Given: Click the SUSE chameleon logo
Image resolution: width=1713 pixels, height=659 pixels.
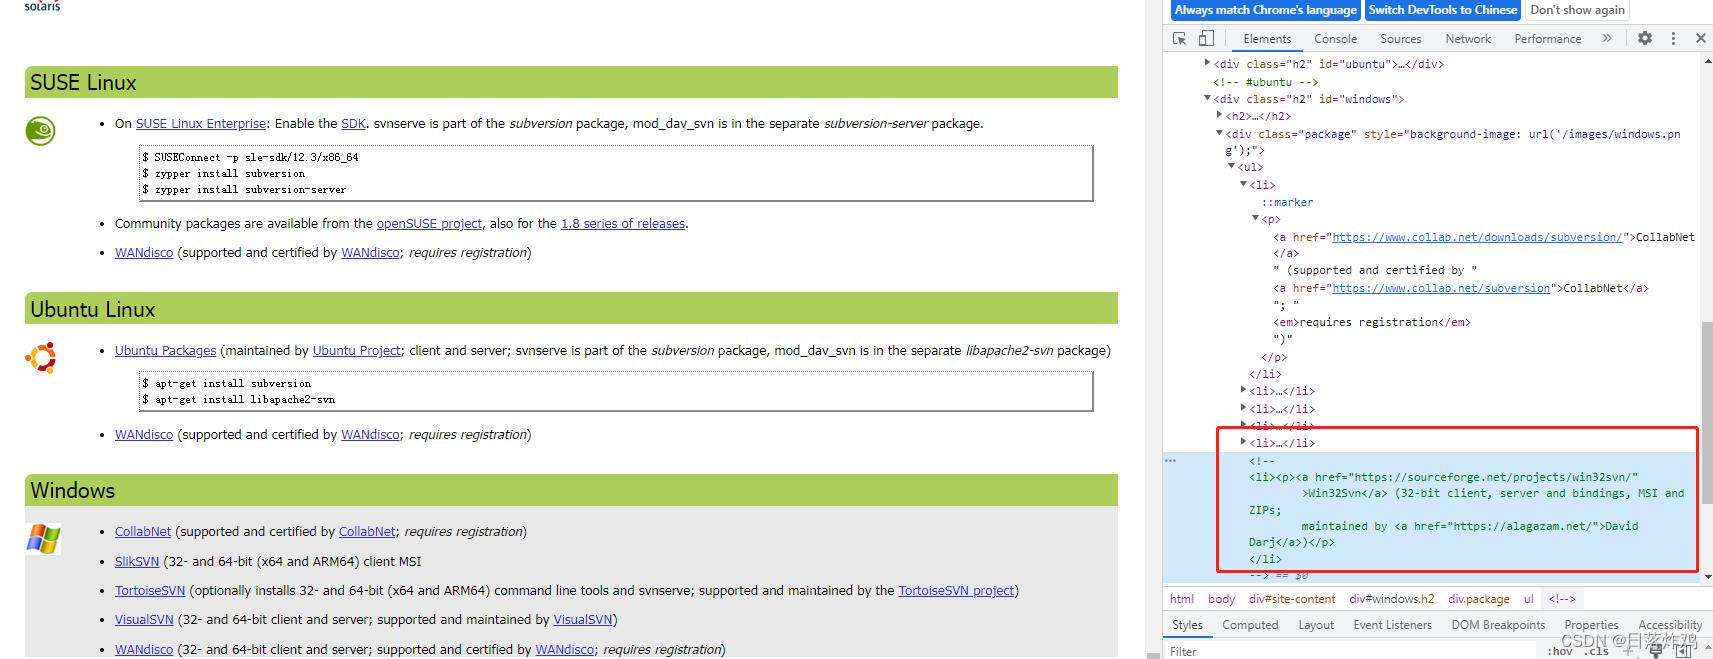Looking at the screenshot, I should (x=40, y=131).
